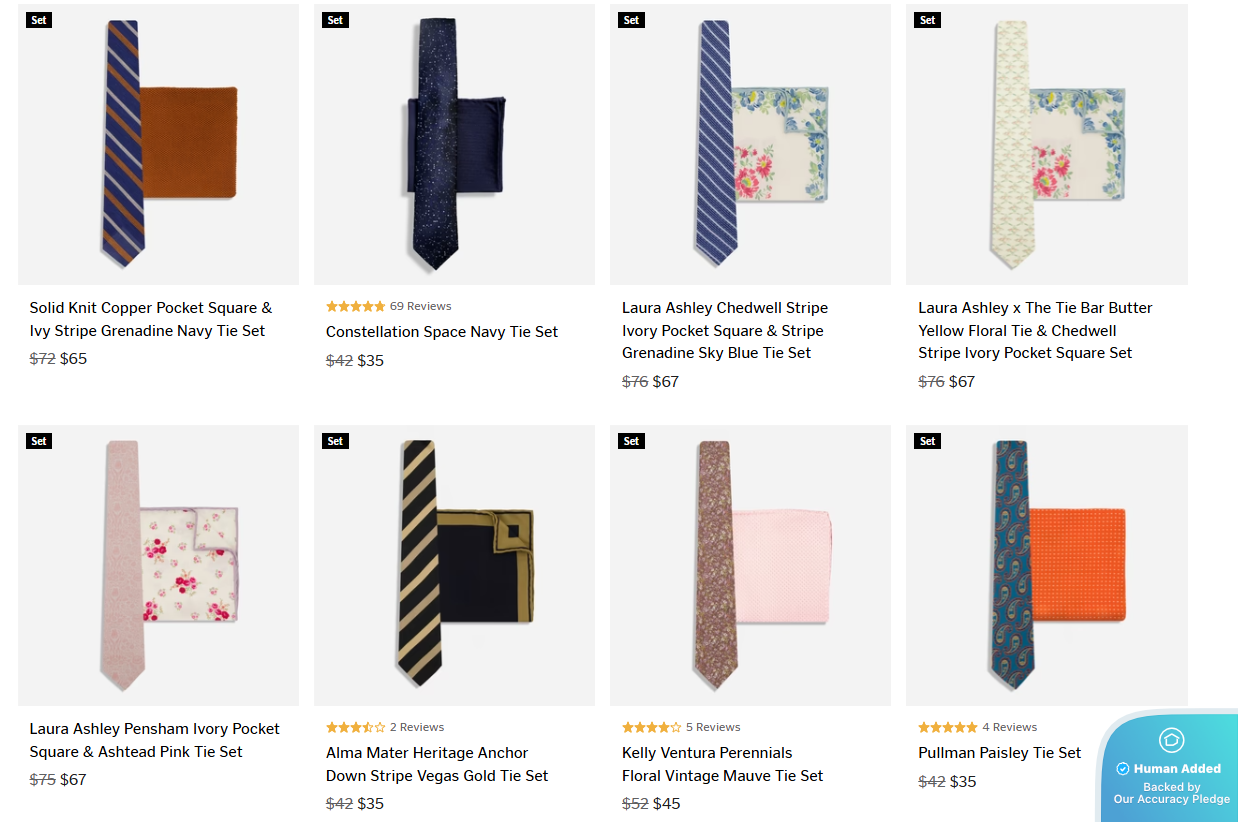This screenshot has height=822, width=1238.
Task: Click Pullman Paisley five-star rating
Action: [947, 727]
